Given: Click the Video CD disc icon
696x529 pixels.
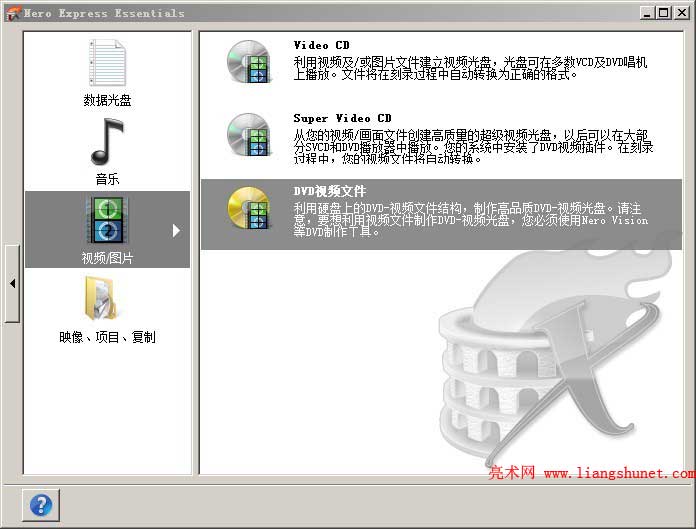Looking at the screenshot, I should (248, 62).
